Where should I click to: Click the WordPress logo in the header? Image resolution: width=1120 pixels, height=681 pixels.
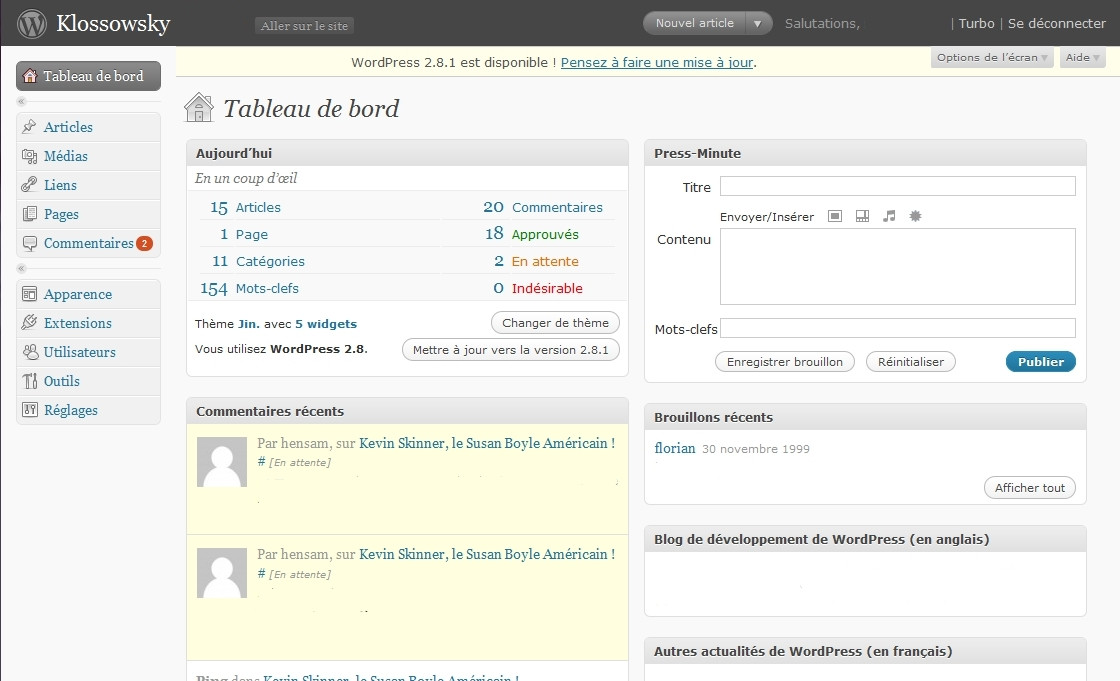32,24
